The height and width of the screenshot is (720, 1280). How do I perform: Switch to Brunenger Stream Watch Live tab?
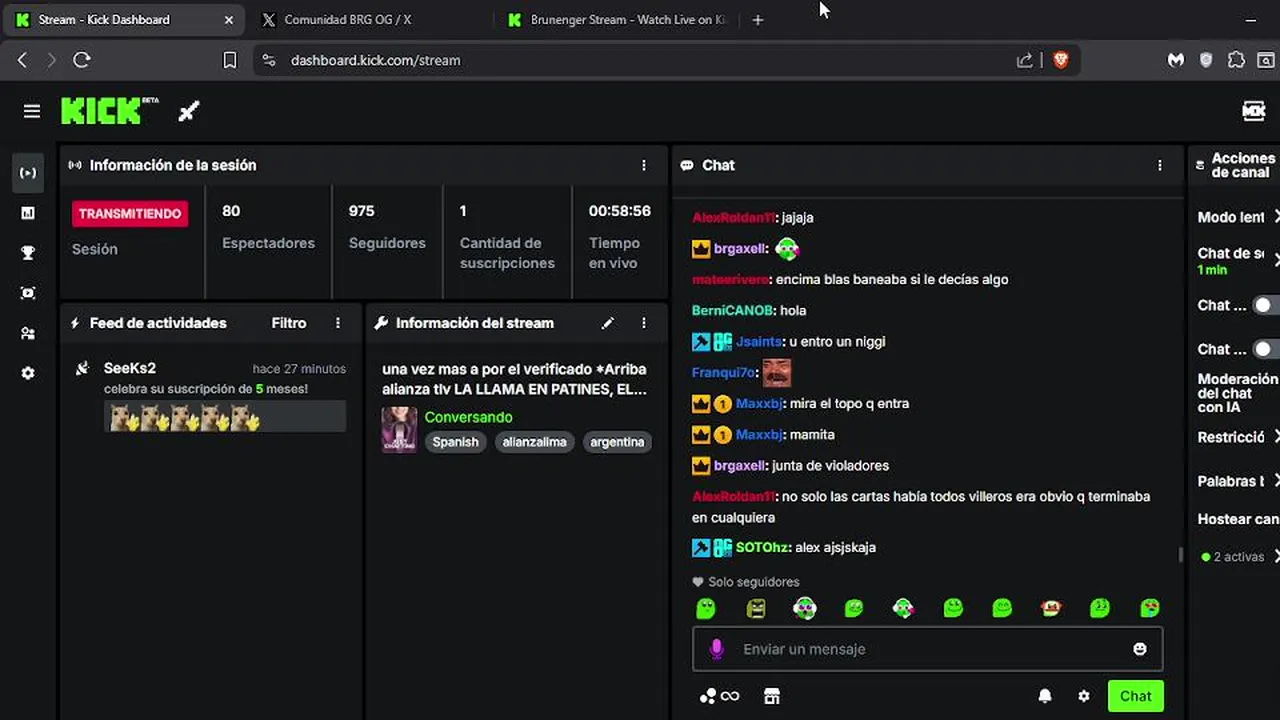click(x=616, y=20)
